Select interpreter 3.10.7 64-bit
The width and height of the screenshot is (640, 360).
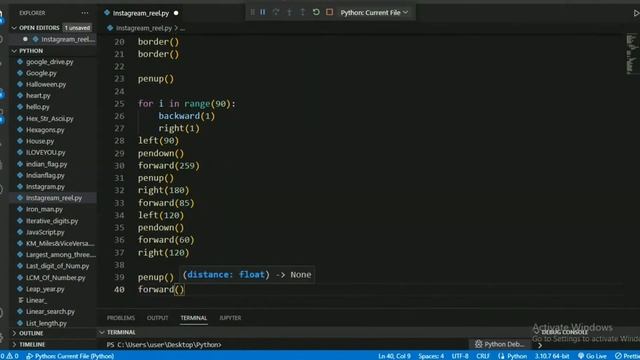552,356
